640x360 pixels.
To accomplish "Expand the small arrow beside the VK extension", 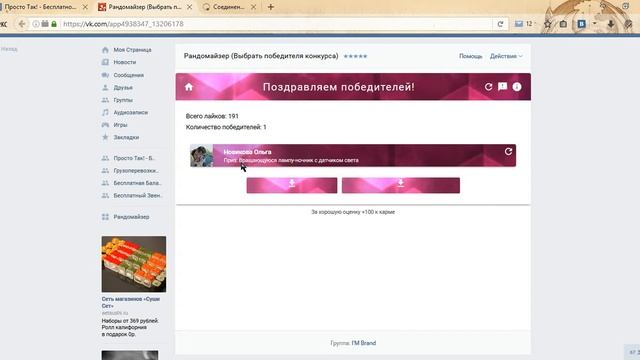I will click(594, 24).
